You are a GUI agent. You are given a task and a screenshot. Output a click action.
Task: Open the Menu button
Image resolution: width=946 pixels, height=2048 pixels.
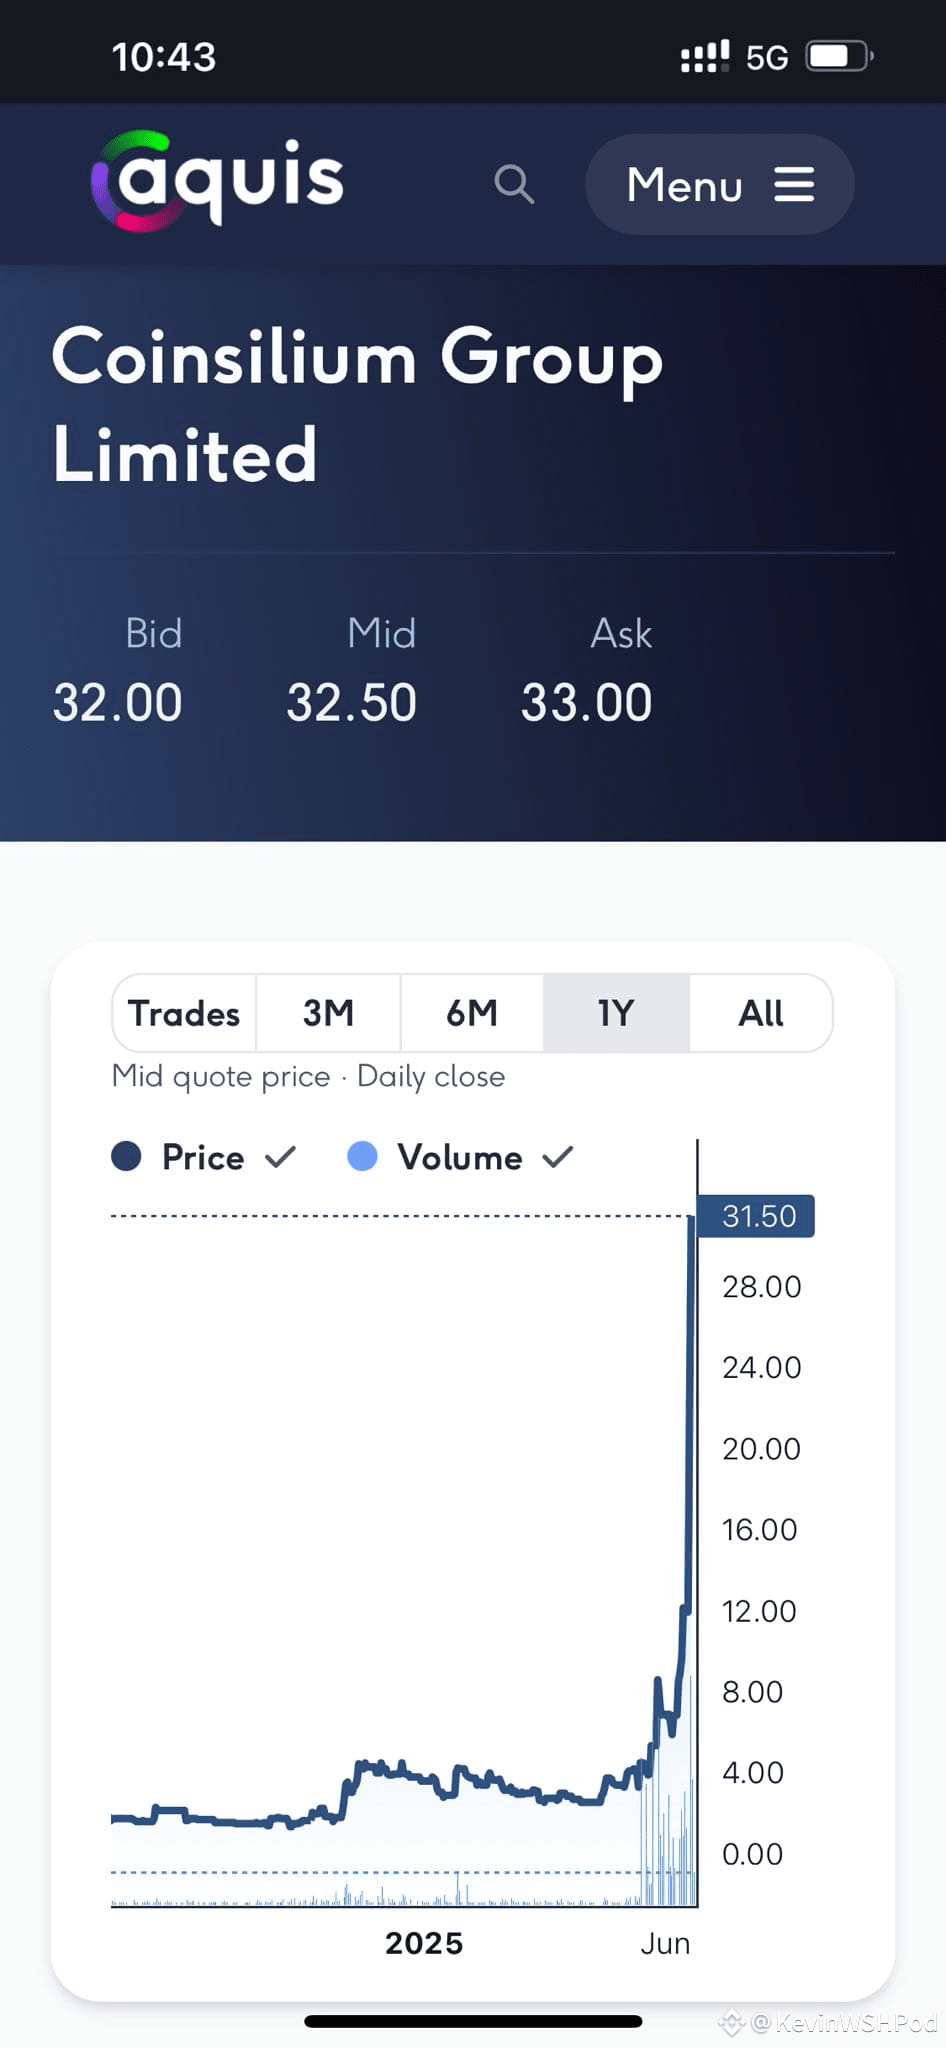tap(720, 184)
